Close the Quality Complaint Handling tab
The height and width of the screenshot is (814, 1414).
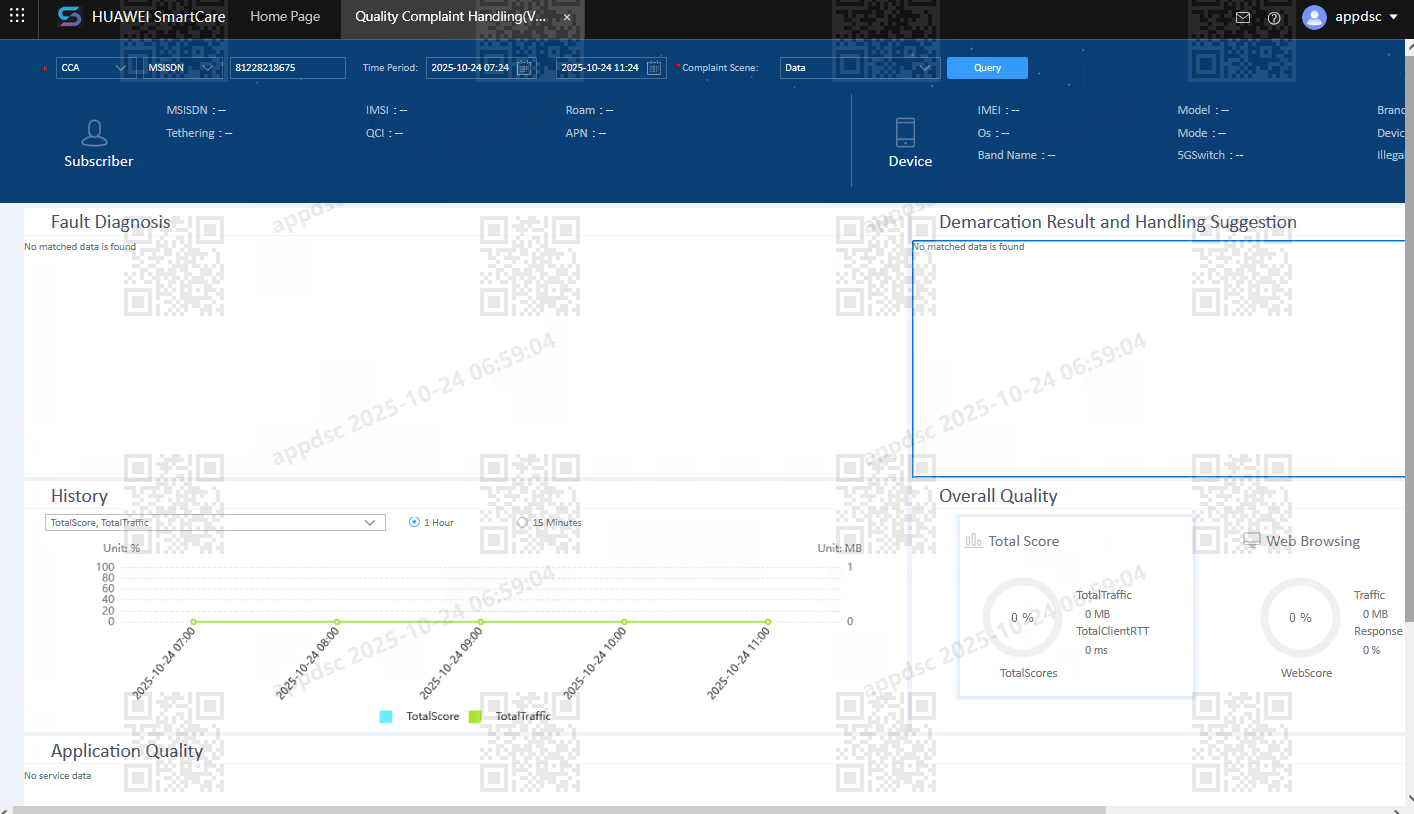click(x=567, y=18)
